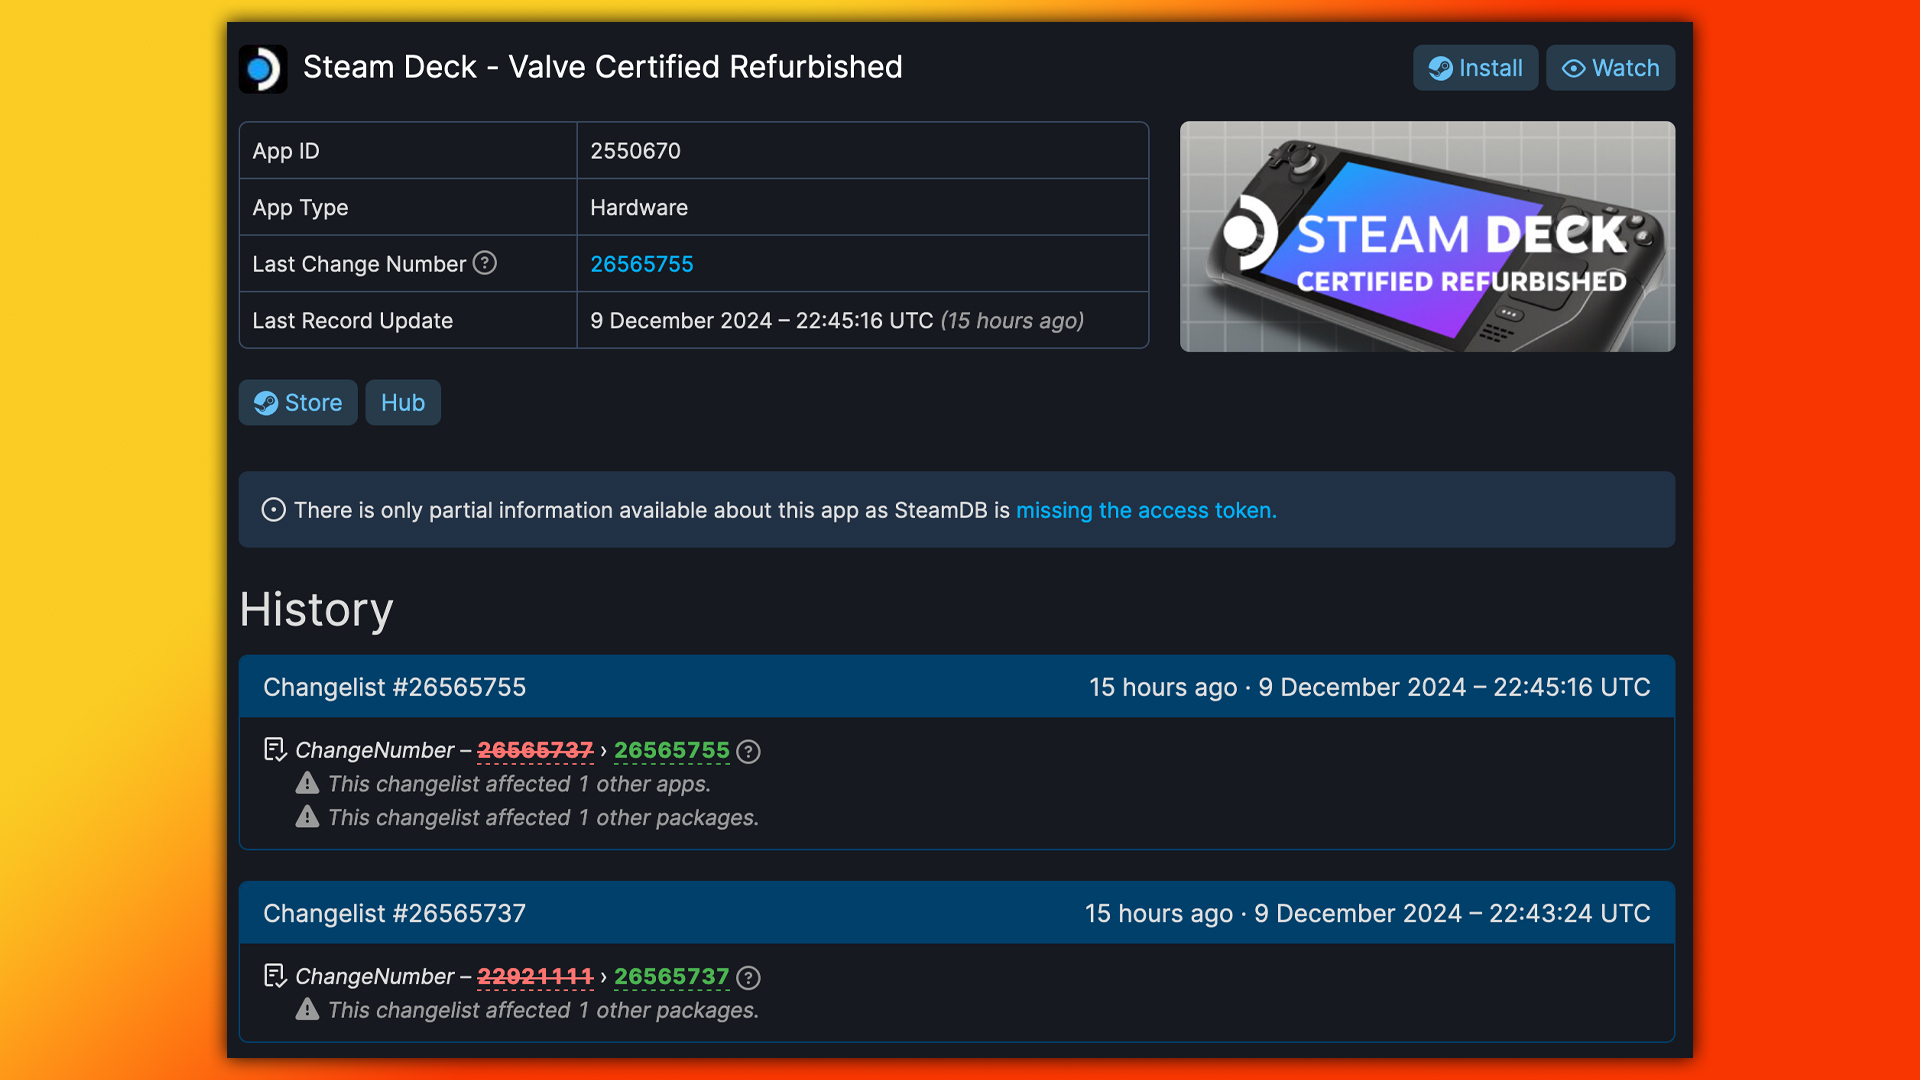Click warning icon in changelist 26565737 entry
Viewport: 1920px width, 1080px height.
[308, 1009]
